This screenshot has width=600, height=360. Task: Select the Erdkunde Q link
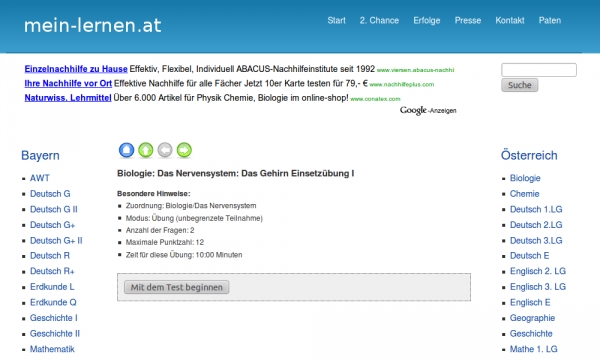click(x=53, y=303)
